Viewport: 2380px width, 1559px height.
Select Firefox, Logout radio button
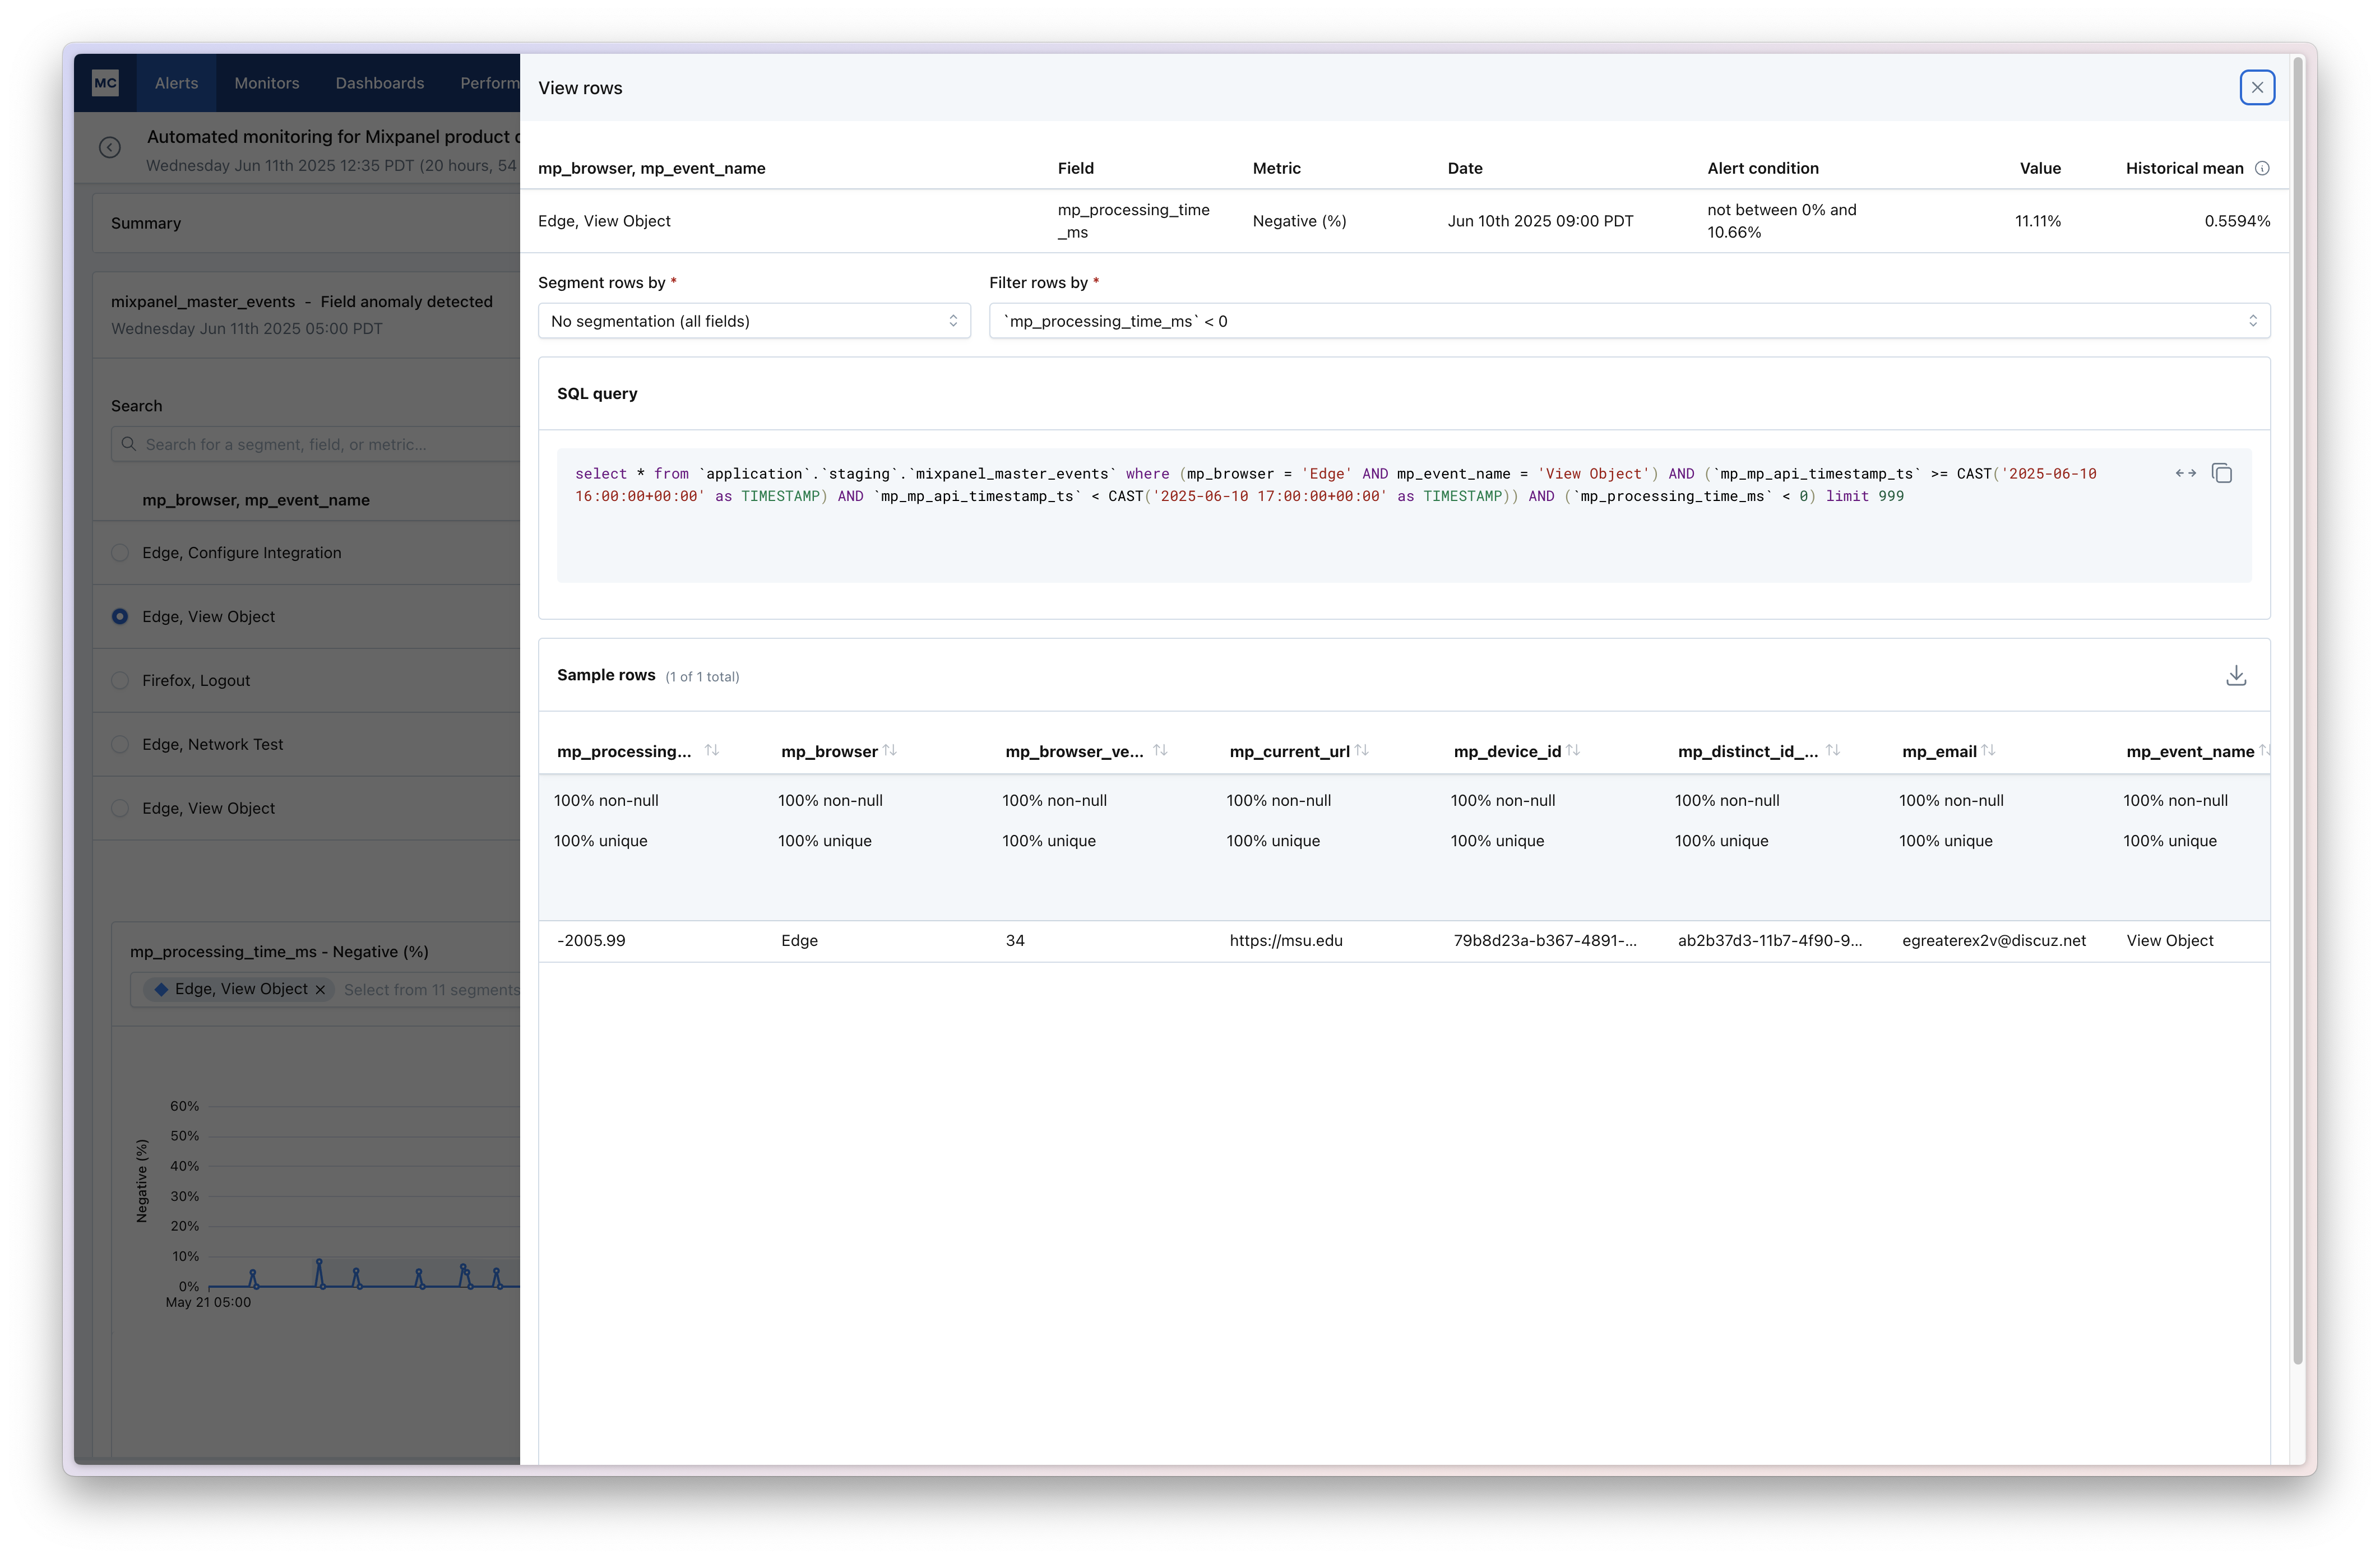pyautogui.click(x=120, y=681)
